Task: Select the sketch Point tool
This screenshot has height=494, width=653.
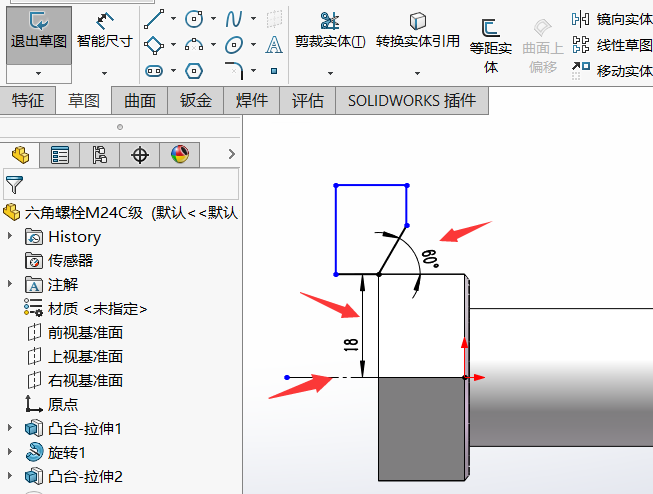Action: tap(274, 71)
